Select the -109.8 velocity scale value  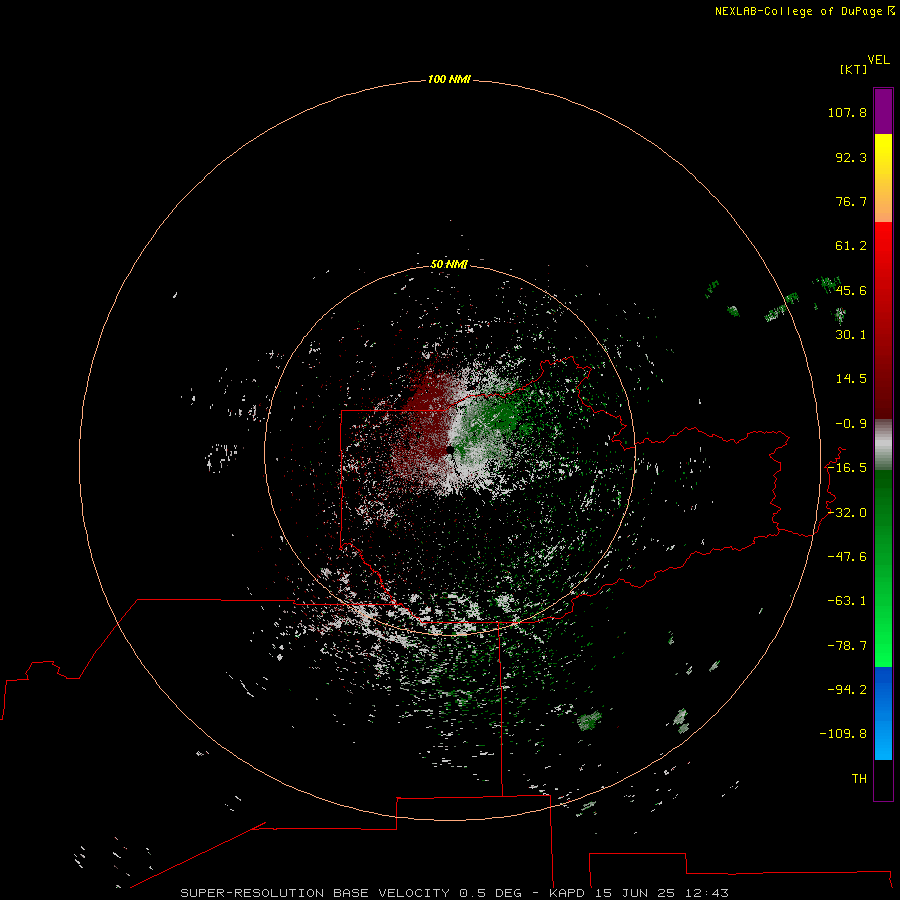click(x=843, y=734)
